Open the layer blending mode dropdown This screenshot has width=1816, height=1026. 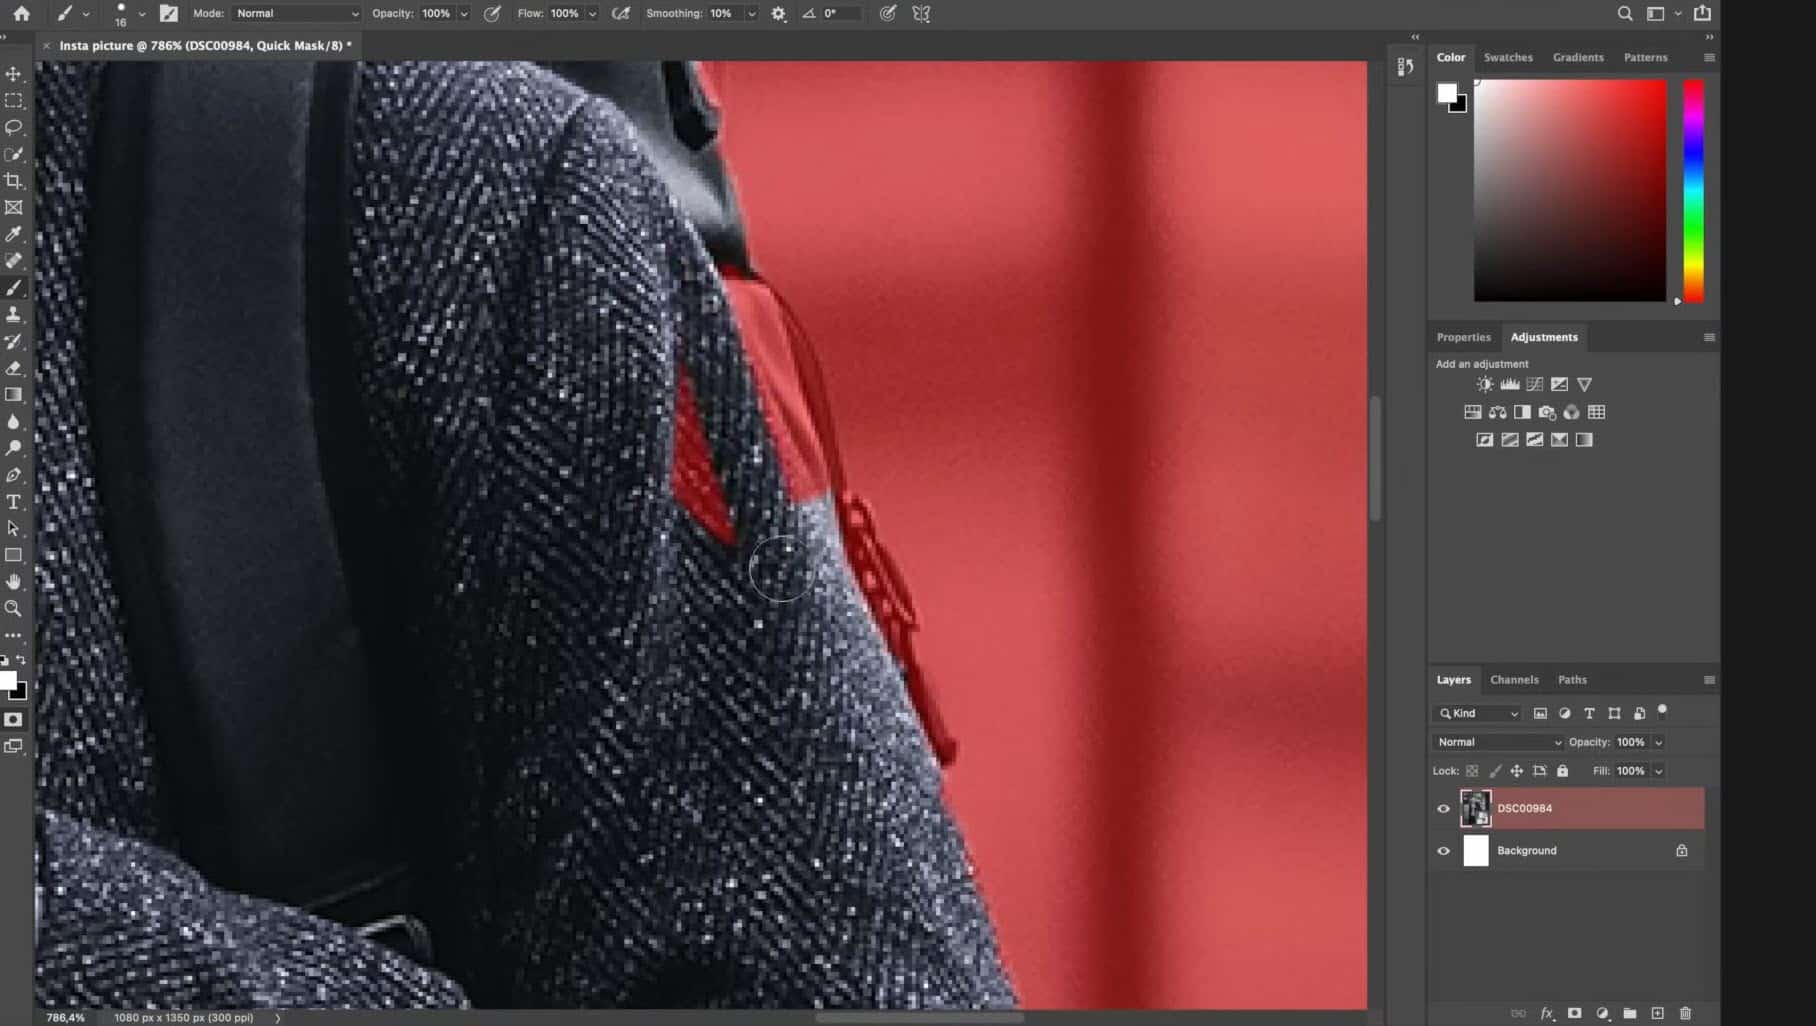pos(1496,742)
